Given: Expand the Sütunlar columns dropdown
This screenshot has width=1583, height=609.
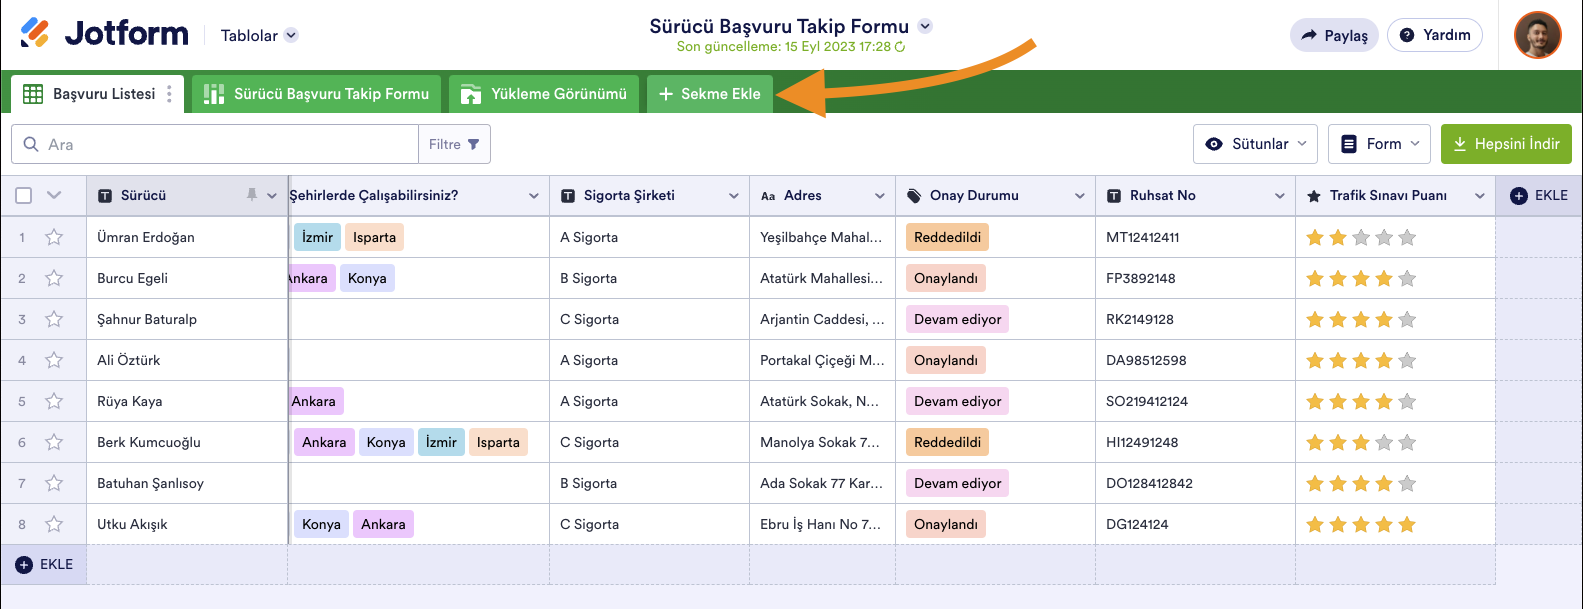Looking at the screenshot, I should (1255, 144).
